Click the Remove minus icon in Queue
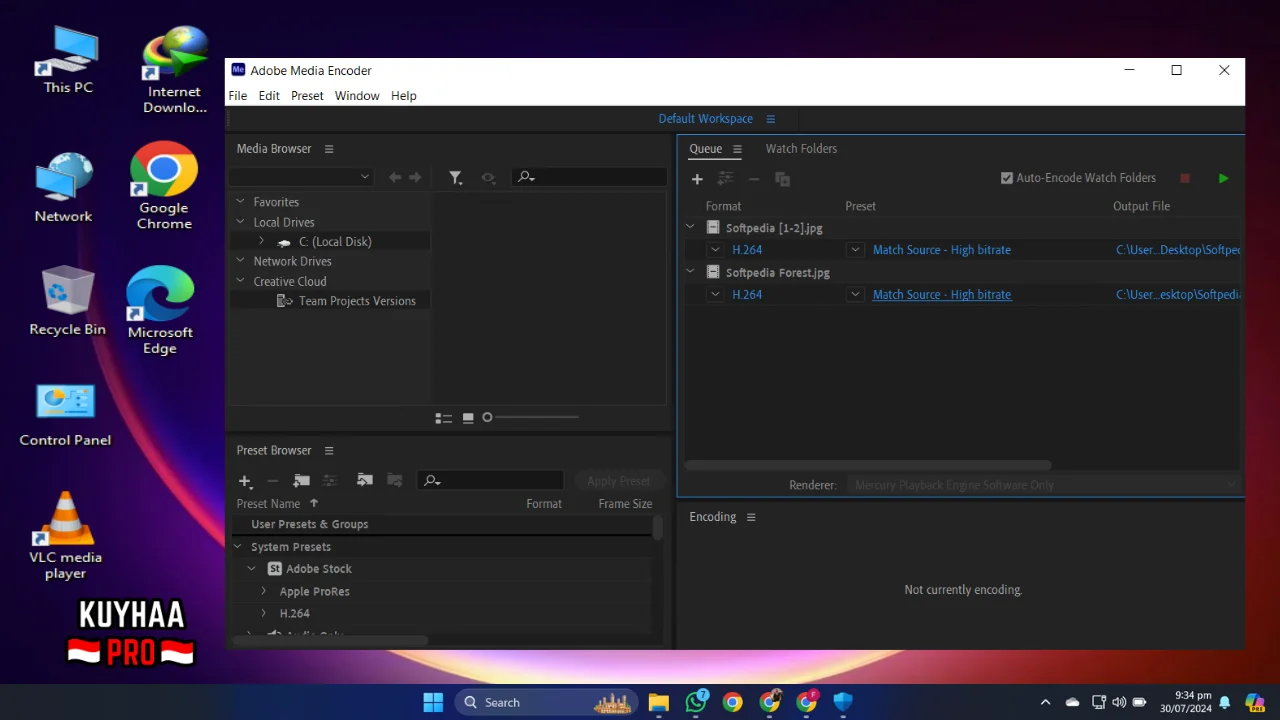1280x720 pixels. click(x=754, y=179)
